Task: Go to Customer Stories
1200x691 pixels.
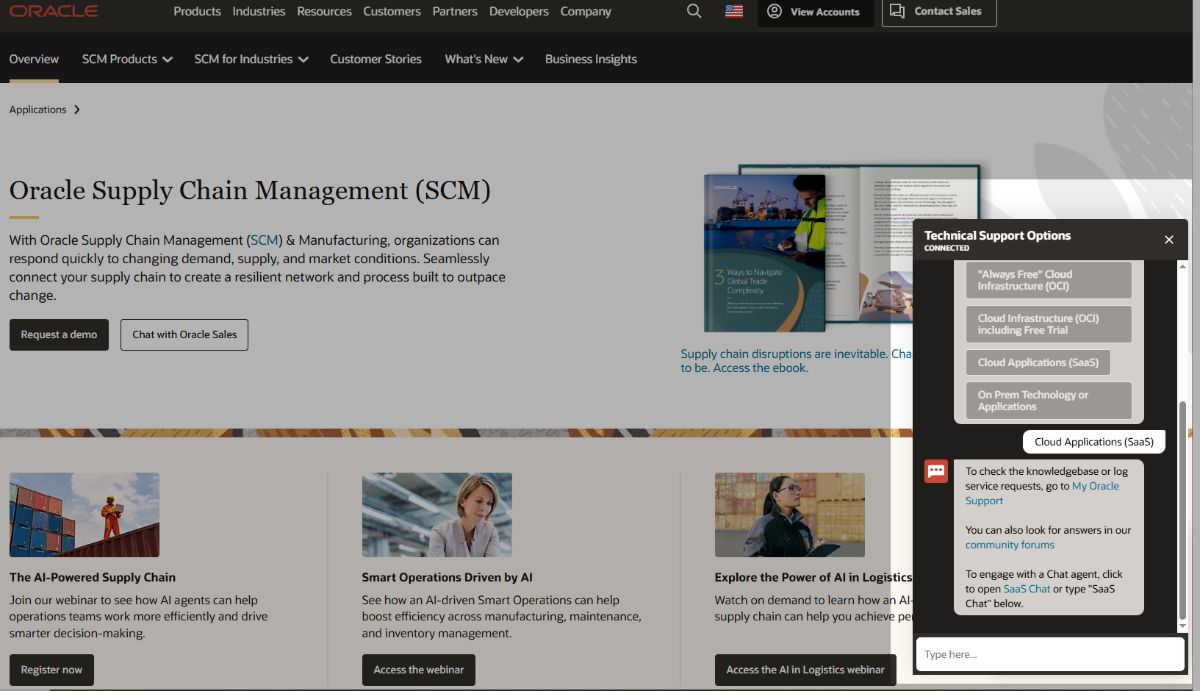Action: 376,59
